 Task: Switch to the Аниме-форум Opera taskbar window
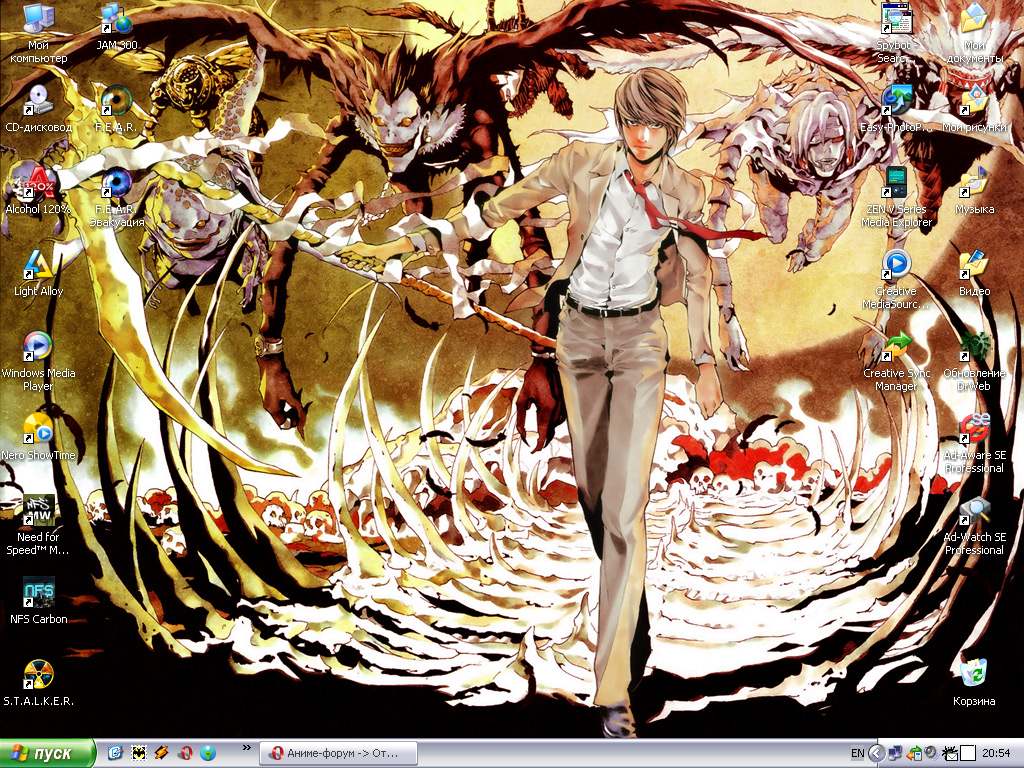pos(338,753)
